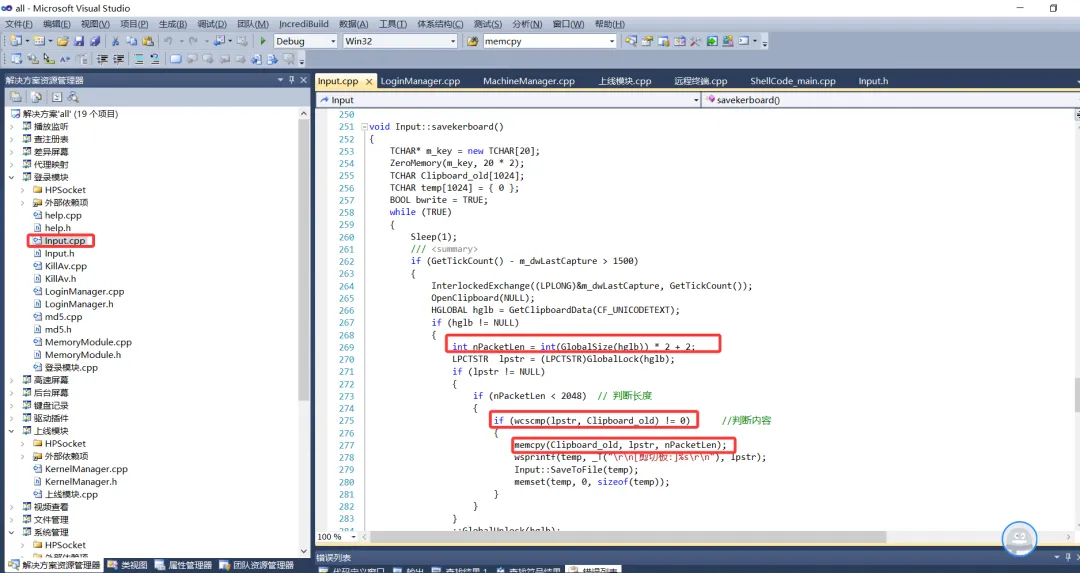This screenshot has height=573, width=1080.
Task: Click the Solution Explorer toolbar icon after memcpy box
Action: [631, 41]
